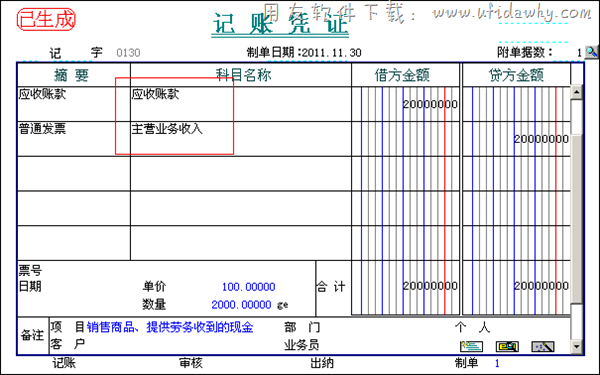This screenshot has width=600, height=375.
Task: Click the unit price value 100.00000
Action: (x=248, y=287)
